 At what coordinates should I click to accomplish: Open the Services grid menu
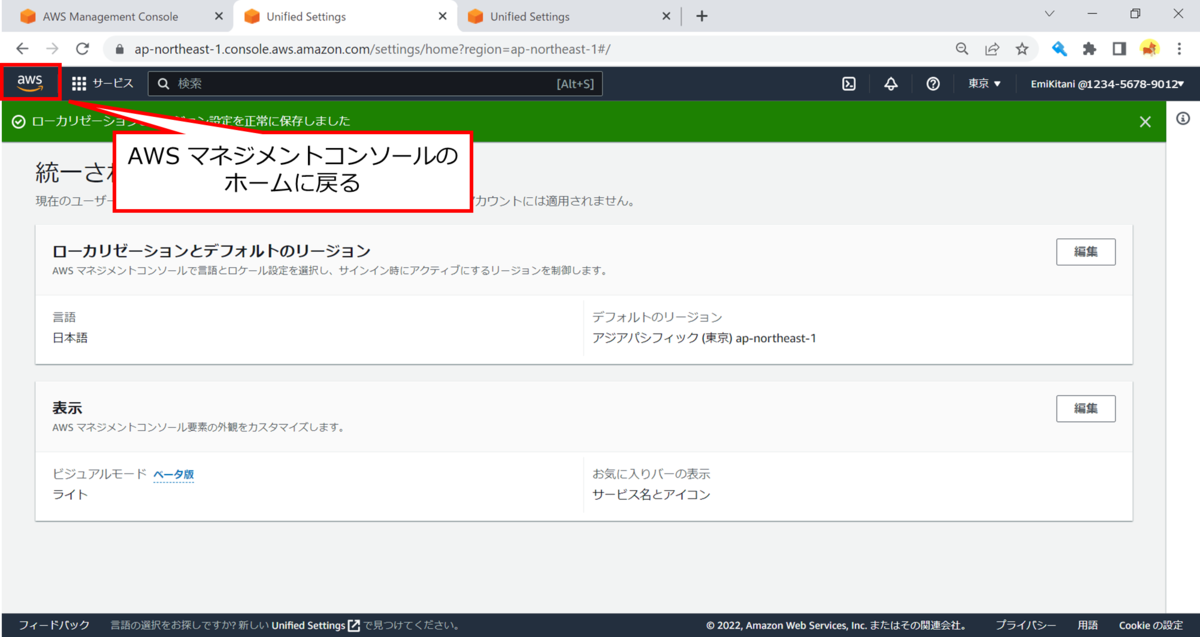click(102, 84)
